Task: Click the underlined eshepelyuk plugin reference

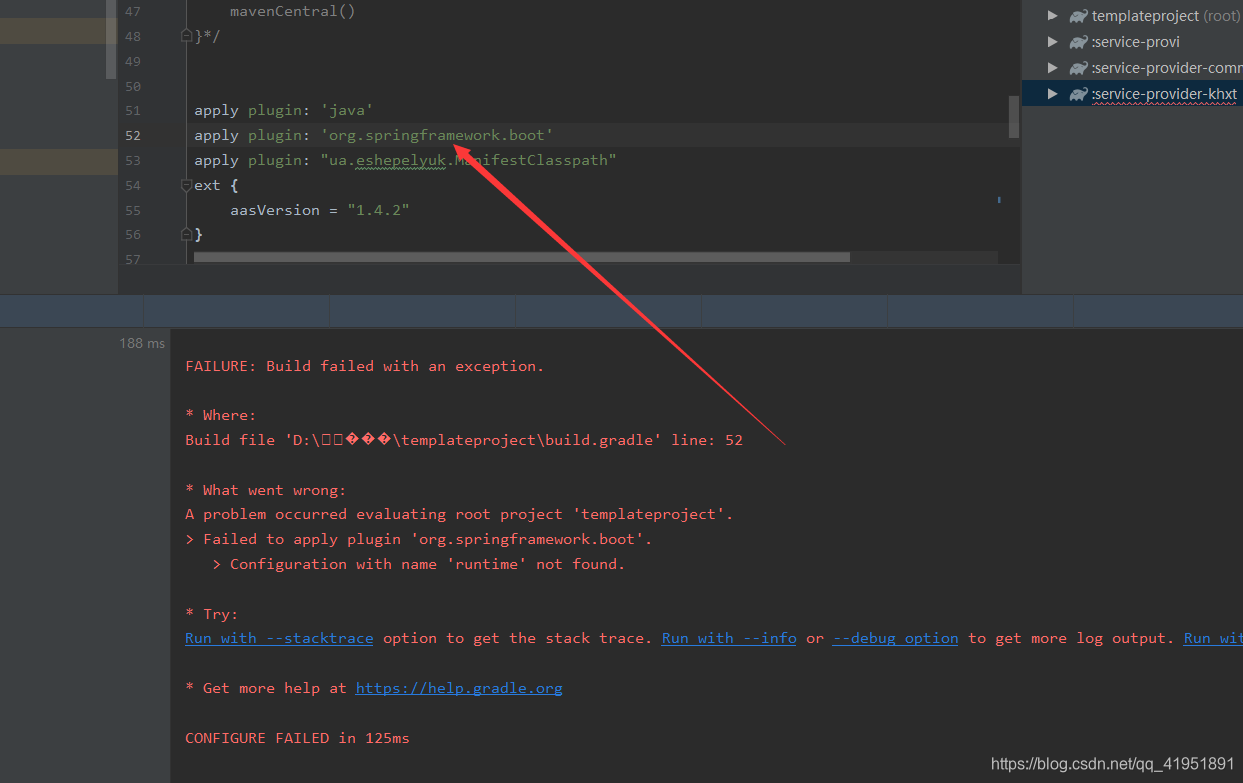Action: tap(400, 160)
